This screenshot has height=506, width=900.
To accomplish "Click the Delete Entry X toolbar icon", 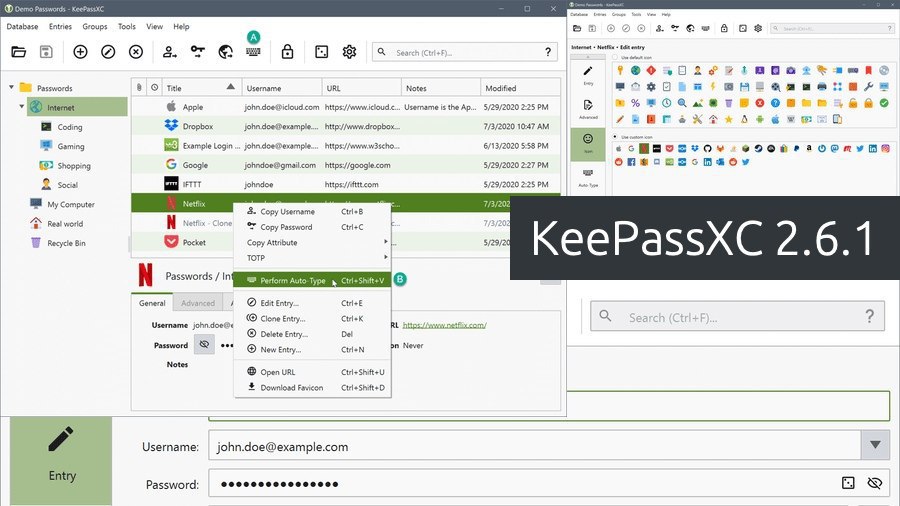I will coord(135,52).
